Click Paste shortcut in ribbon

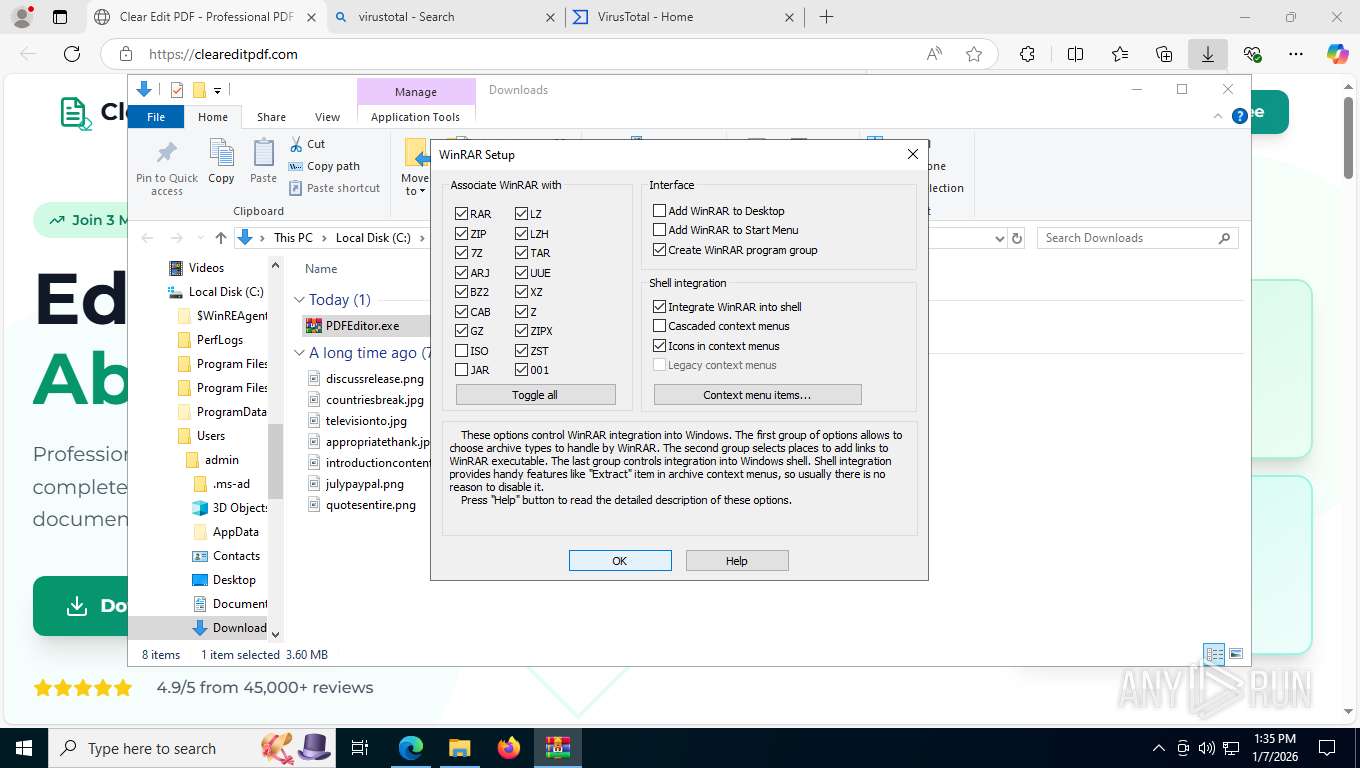tap(334, 188)
